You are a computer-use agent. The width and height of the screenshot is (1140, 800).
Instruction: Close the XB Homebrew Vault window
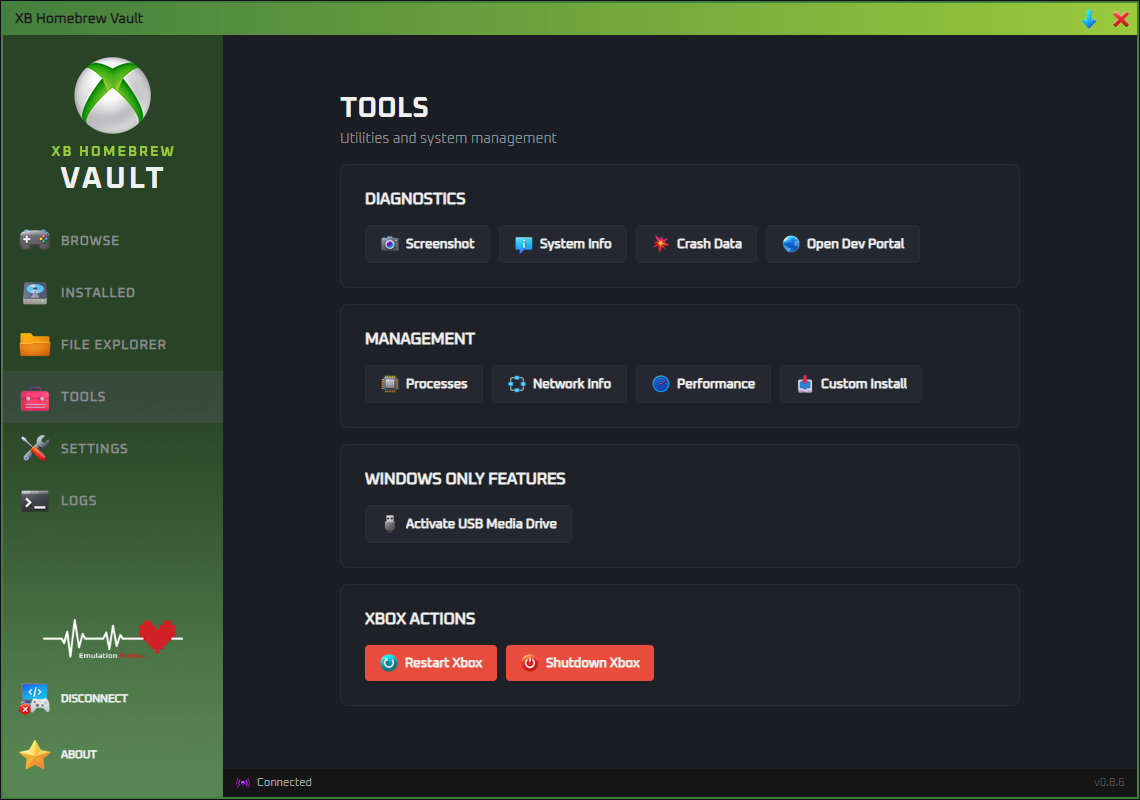click(1120, 19)
